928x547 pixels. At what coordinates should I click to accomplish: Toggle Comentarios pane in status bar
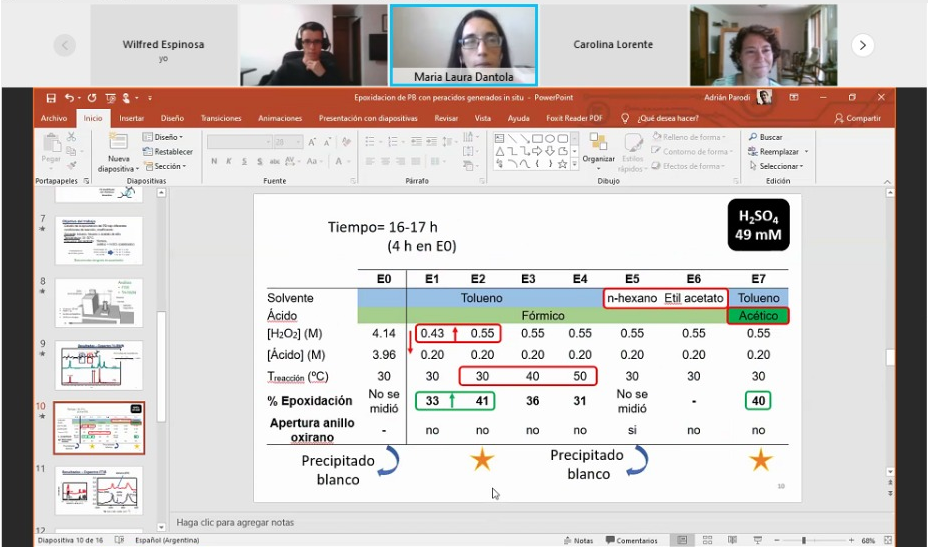(x=630, y=540)
